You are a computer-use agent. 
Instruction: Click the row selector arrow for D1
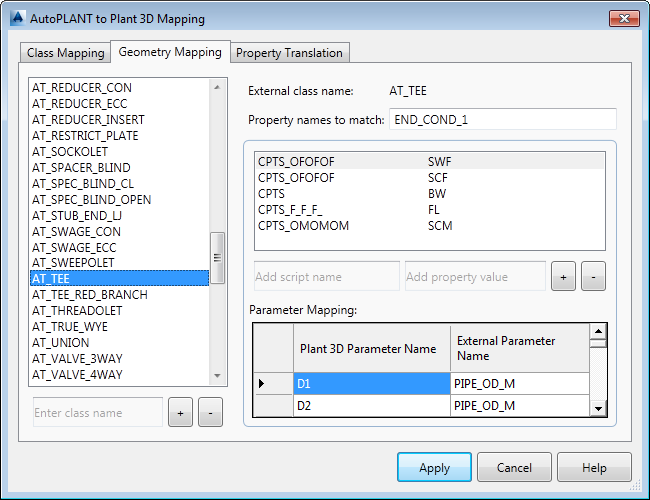[x=273, y=383]
